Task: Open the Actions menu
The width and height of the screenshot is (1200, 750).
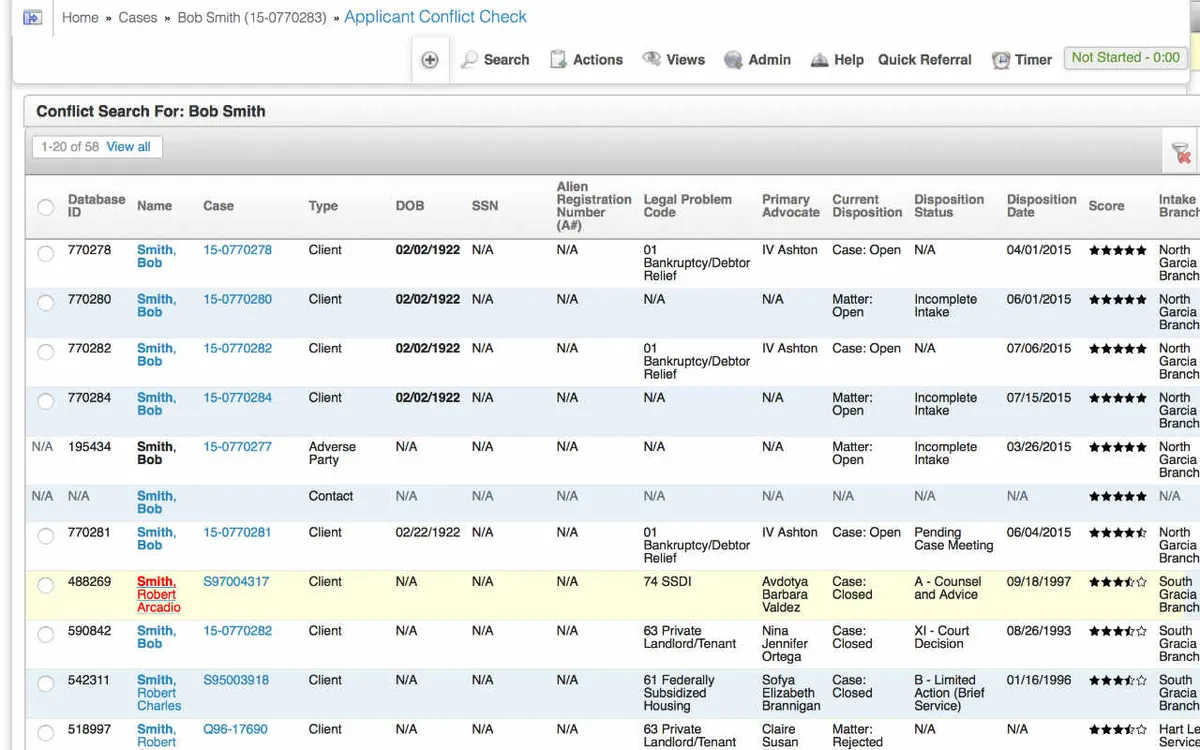Action: tap(597, 60)
